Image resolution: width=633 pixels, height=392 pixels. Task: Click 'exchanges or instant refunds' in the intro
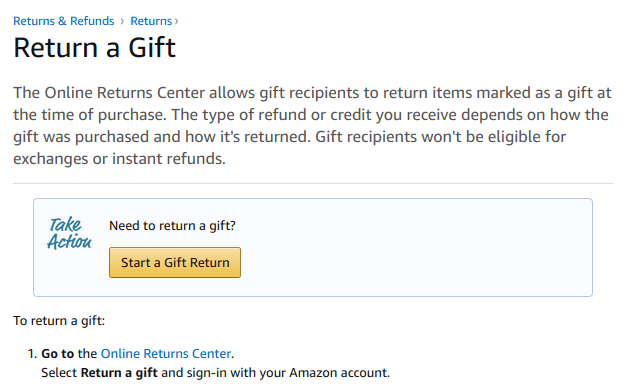point(118,159)
